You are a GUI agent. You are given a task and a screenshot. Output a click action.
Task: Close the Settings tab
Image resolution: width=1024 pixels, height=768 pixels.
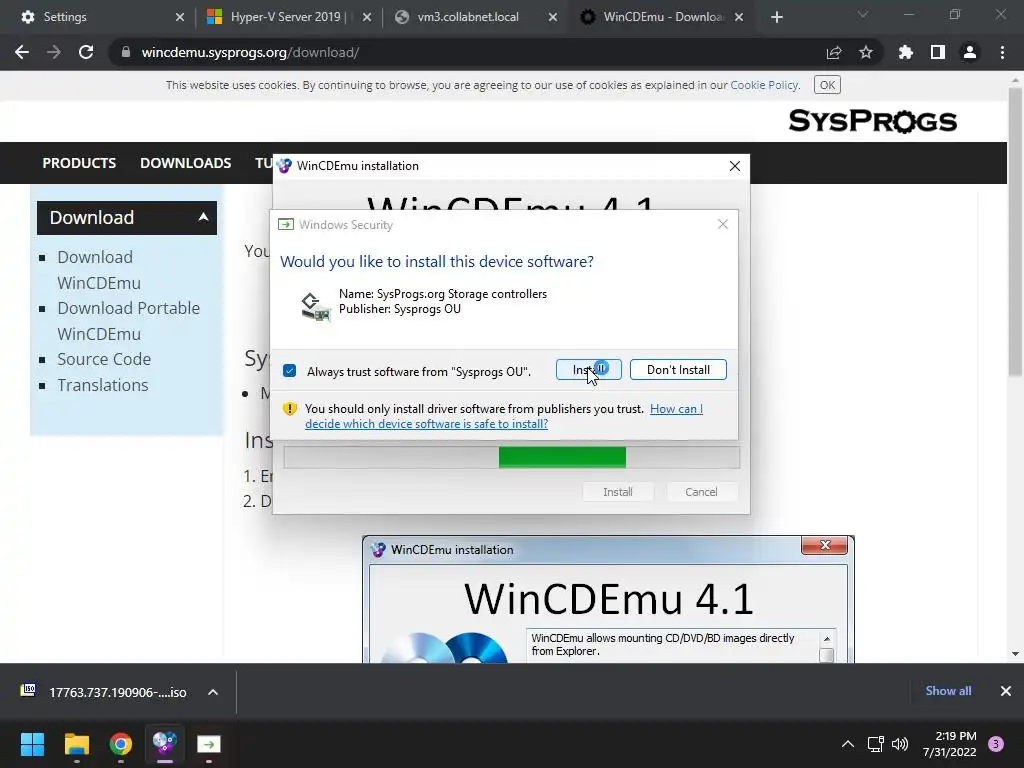click(180, 17)
